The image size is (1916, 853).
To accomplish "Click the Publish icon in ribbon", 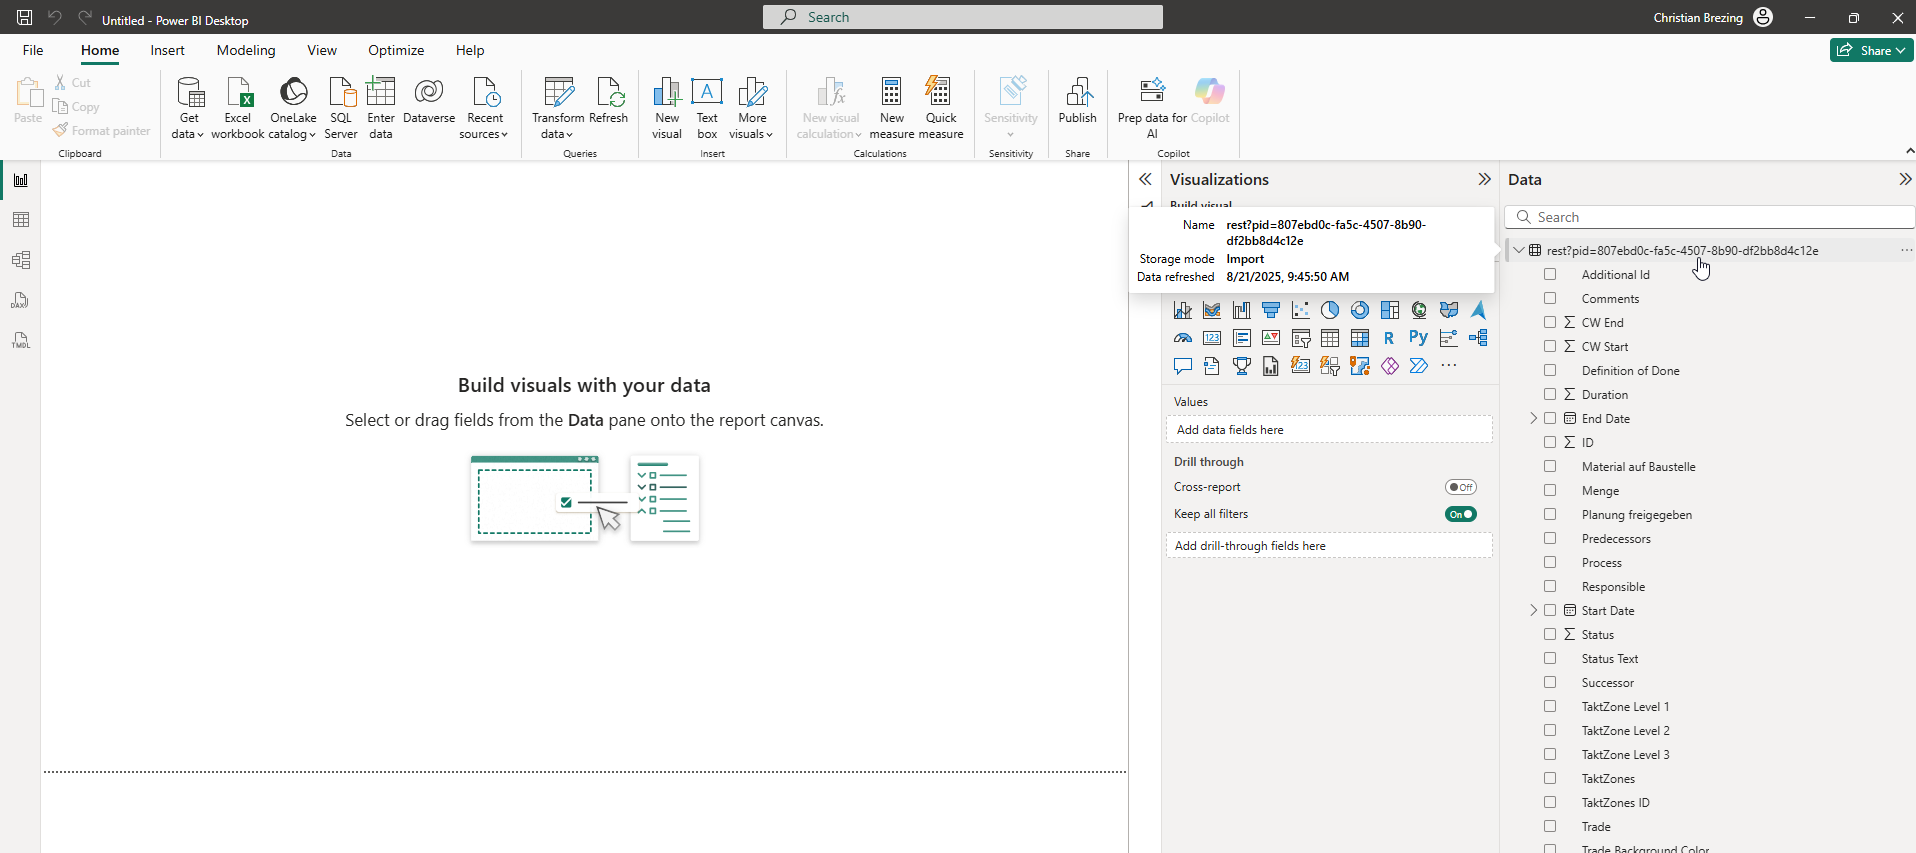I will pos(1077,101).
